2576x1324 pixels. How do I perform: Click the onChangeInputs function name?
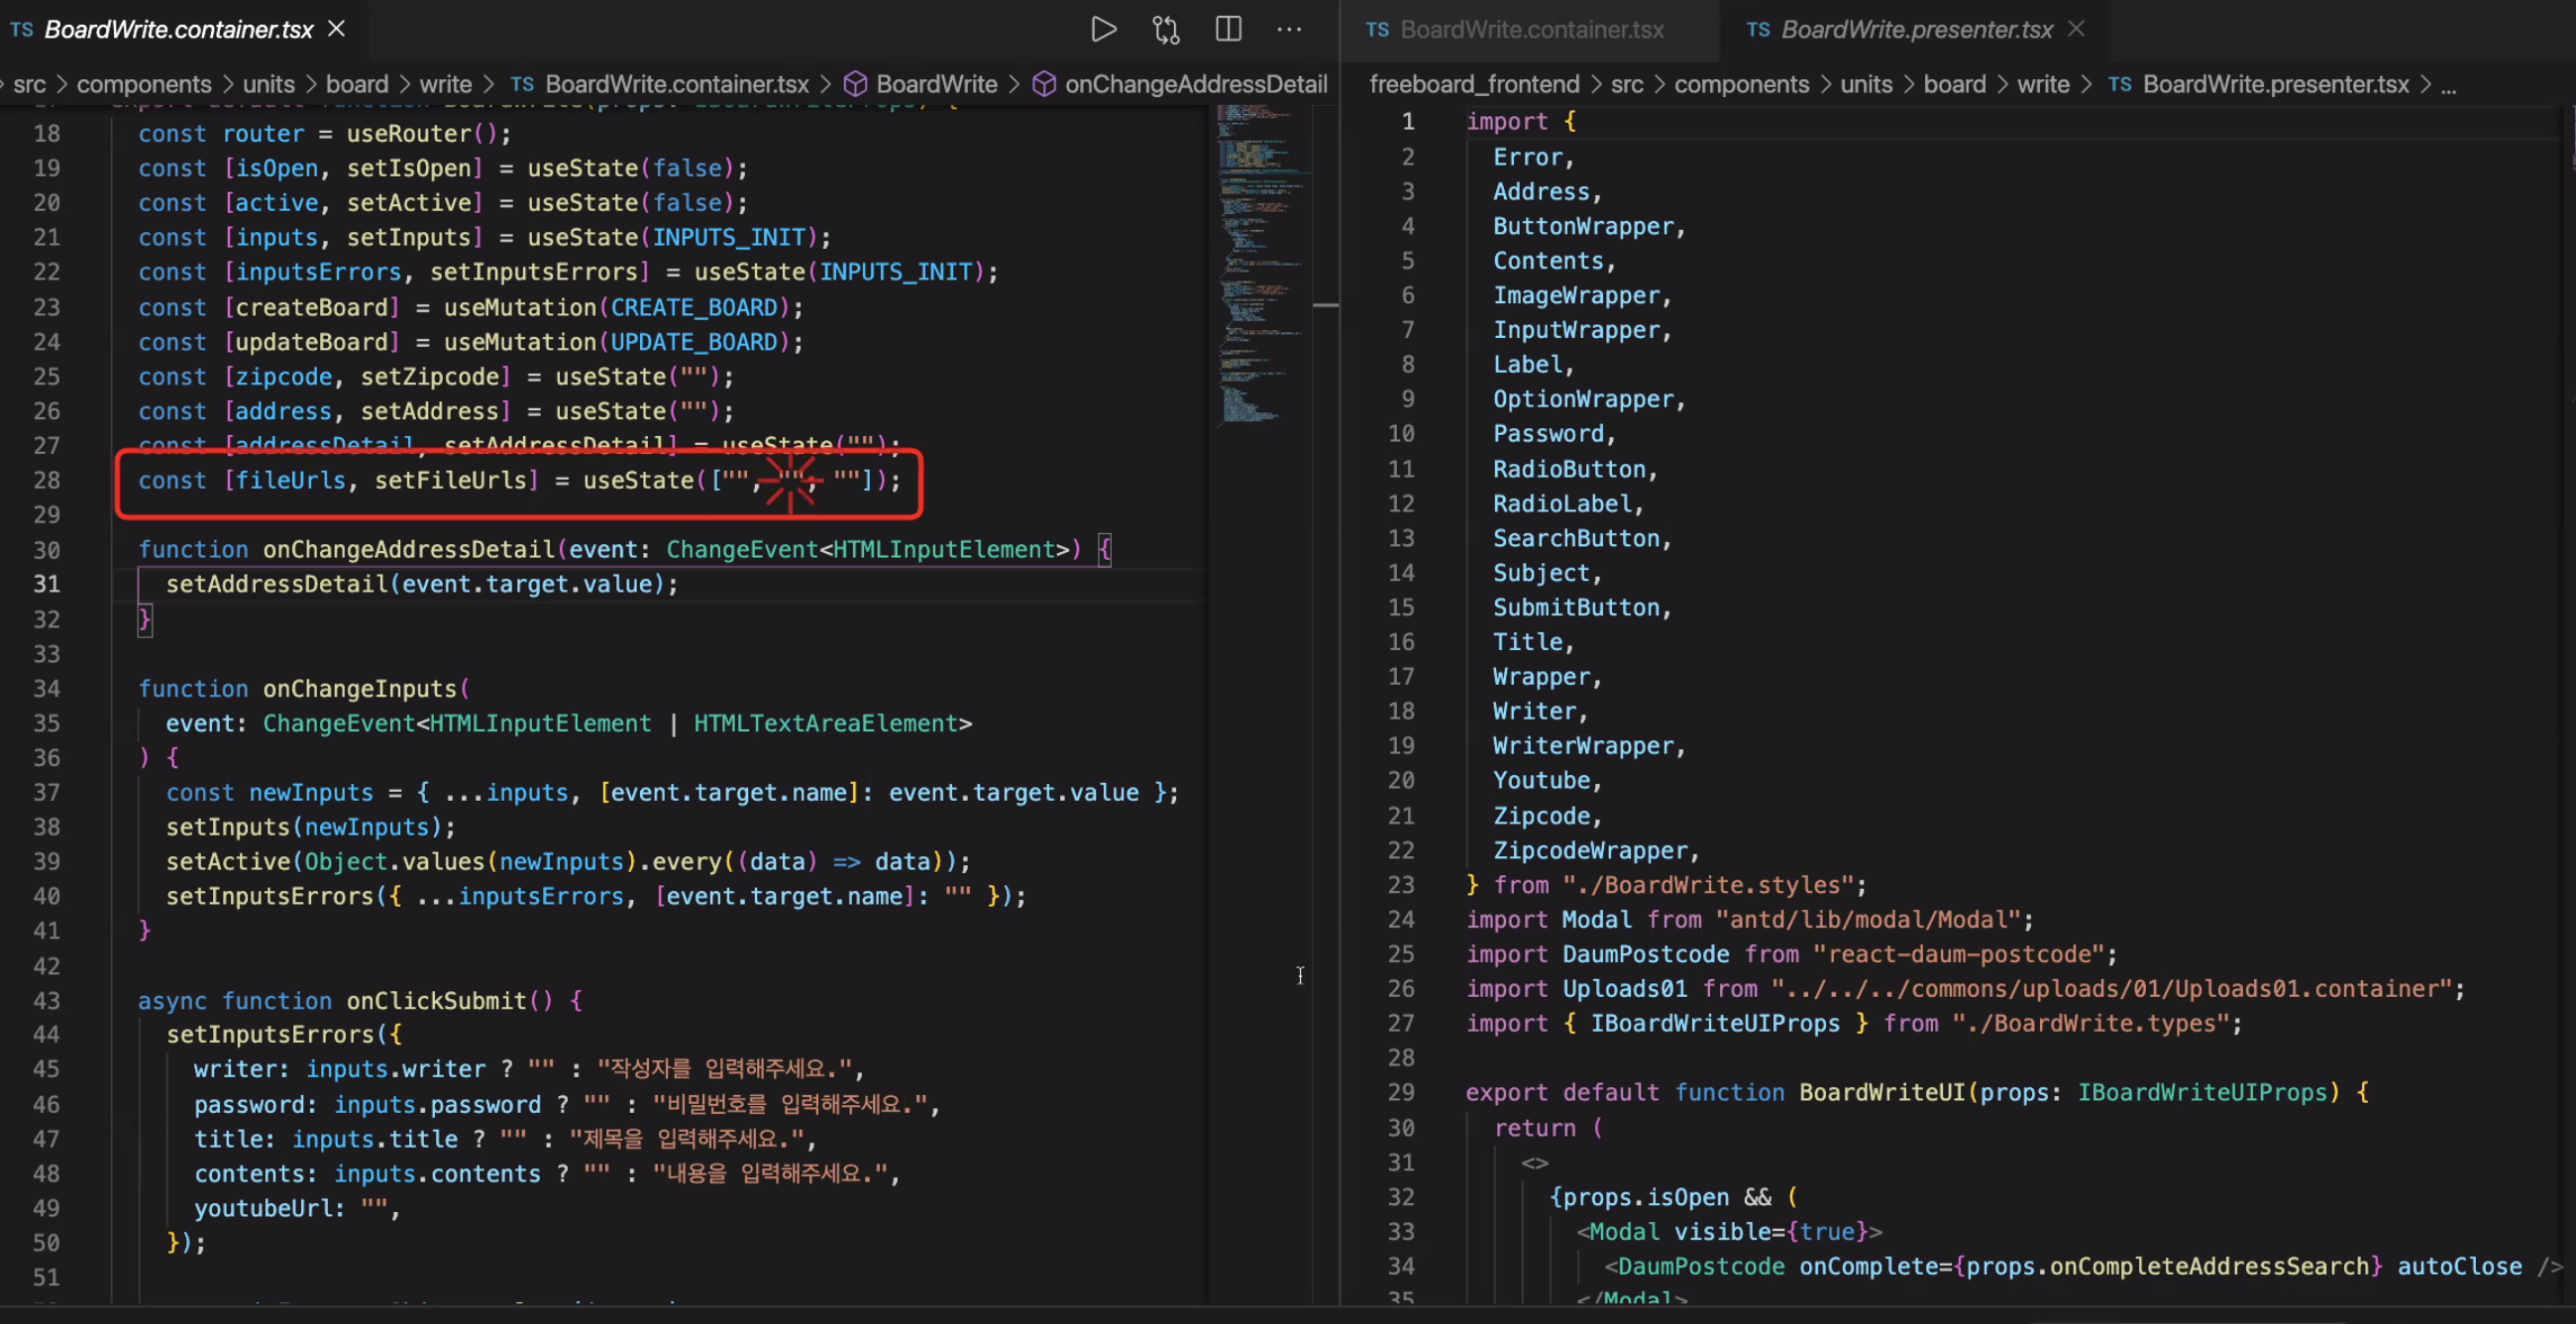pyautogui.click(x=359, y=689)
